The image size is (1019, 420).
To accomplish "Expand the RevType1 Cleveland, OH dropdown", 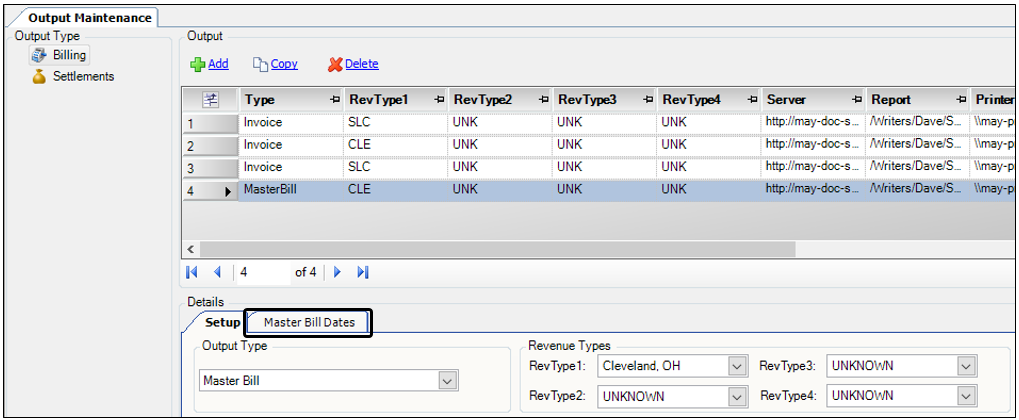I will click(737, 367).
